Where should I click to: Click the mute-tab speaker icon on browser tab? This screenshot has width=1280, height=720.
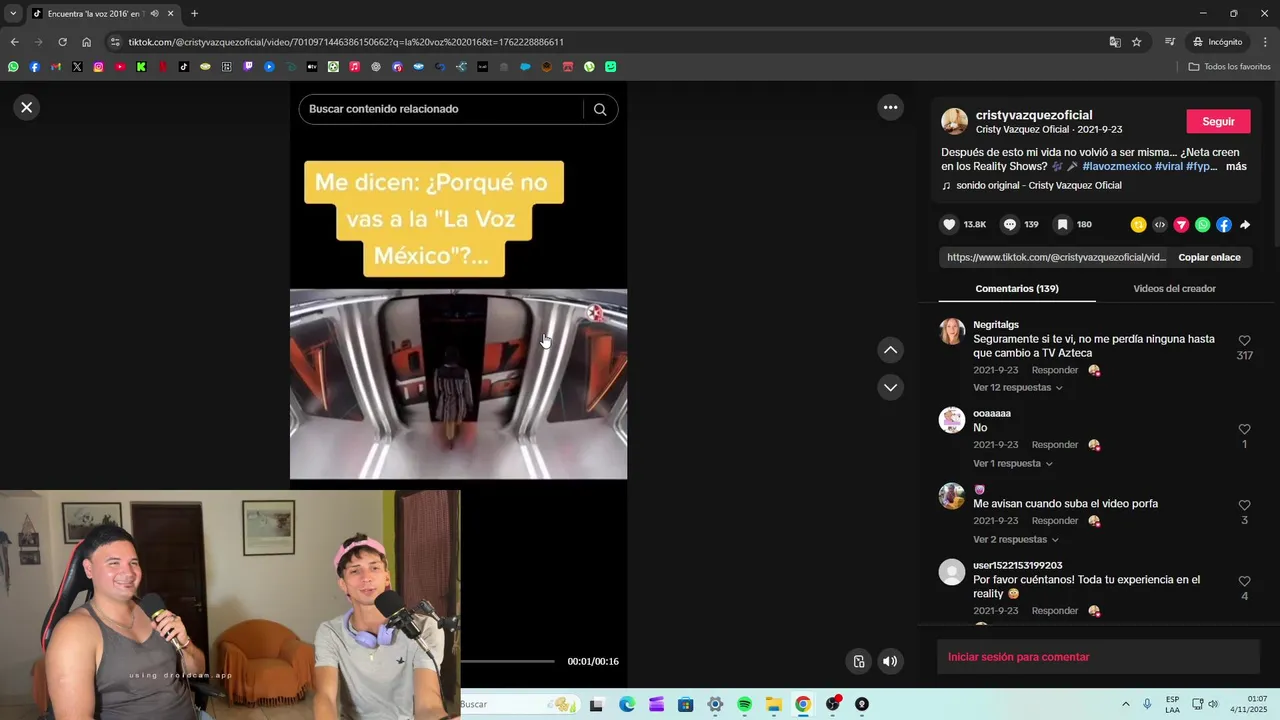tap(154, 14)
